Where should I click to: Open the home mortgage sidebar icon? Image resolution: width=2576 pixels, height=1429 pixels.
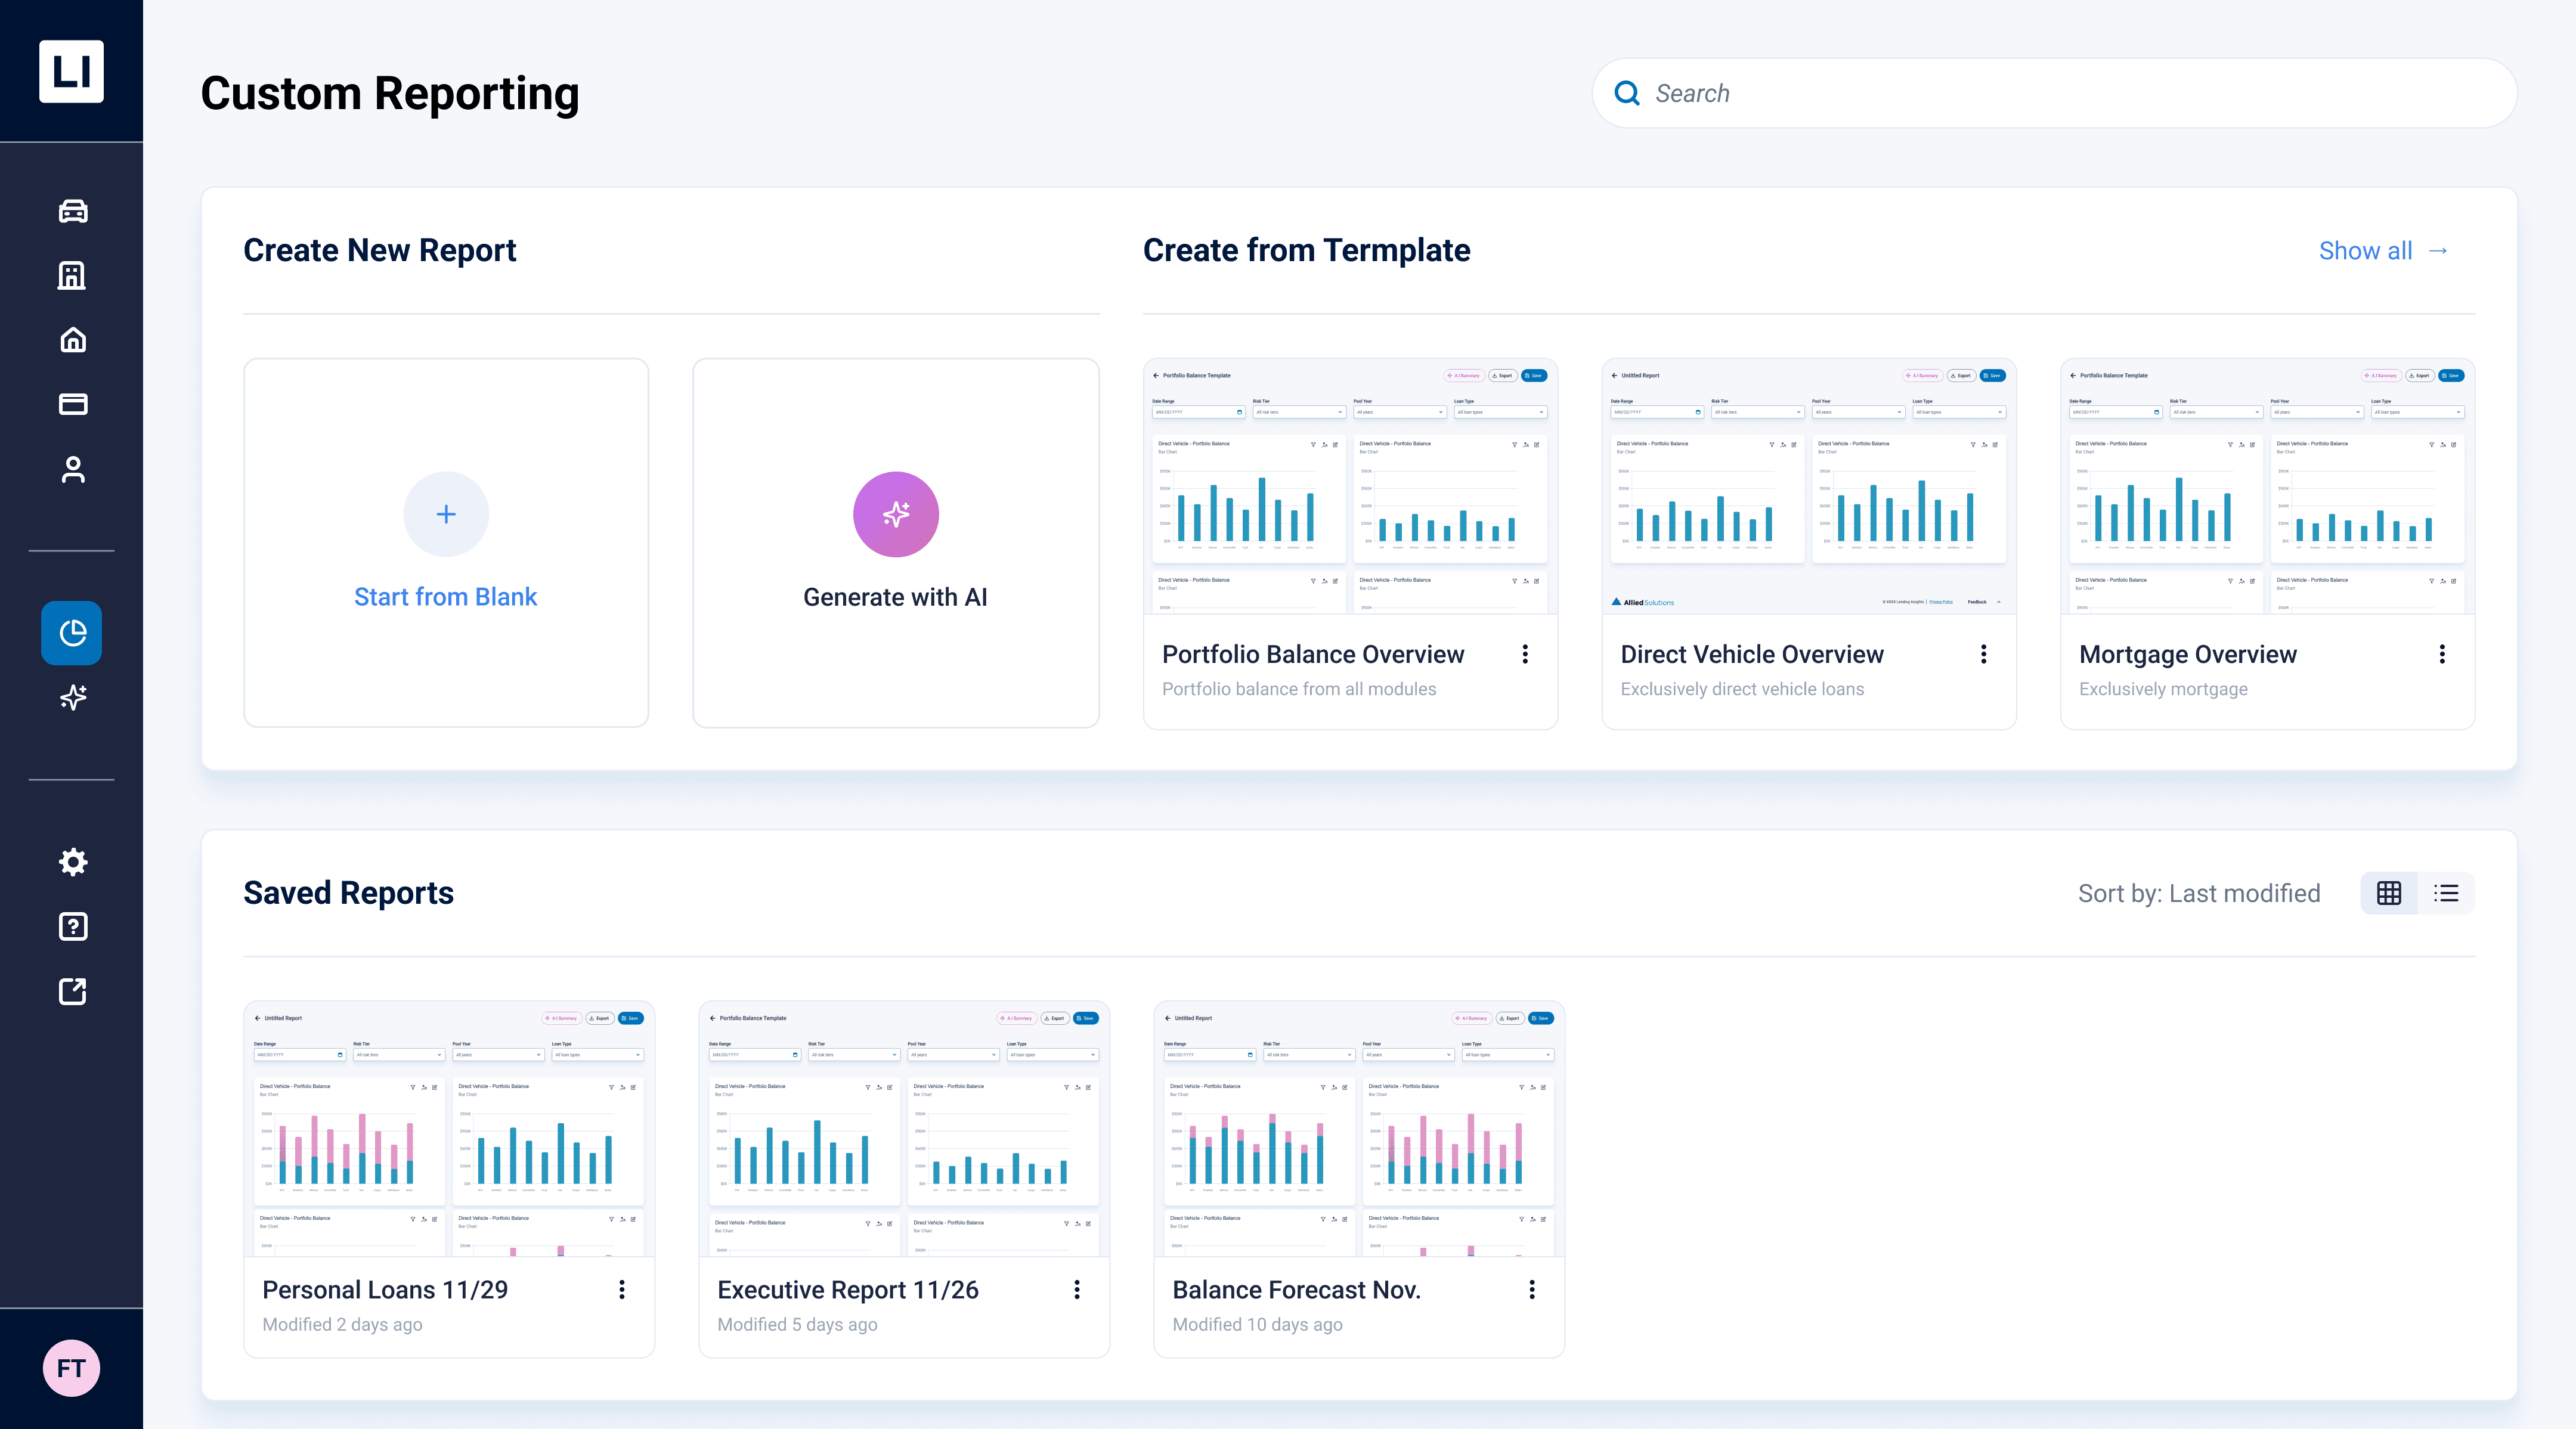coord(72,340)
